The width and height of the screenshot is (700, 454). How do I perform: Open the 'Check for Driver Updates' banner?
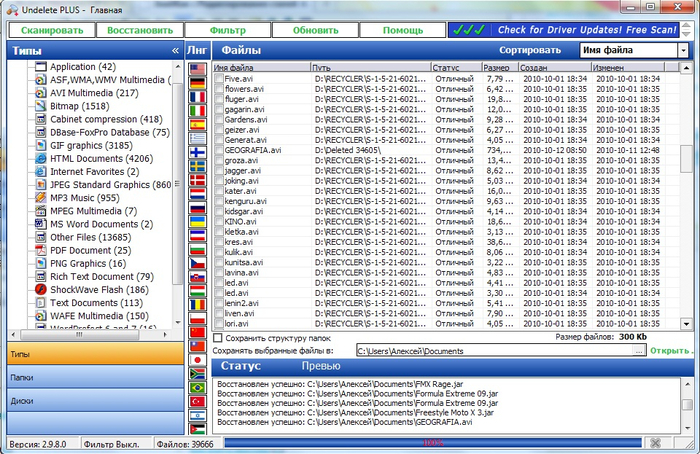(564, 30)
